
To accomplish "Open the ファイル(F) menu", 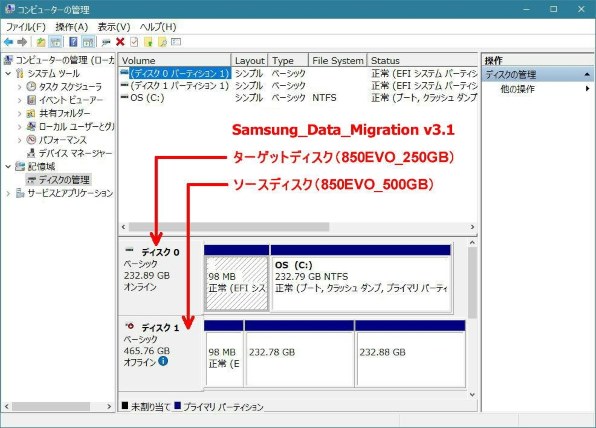I will coord(25,27).
